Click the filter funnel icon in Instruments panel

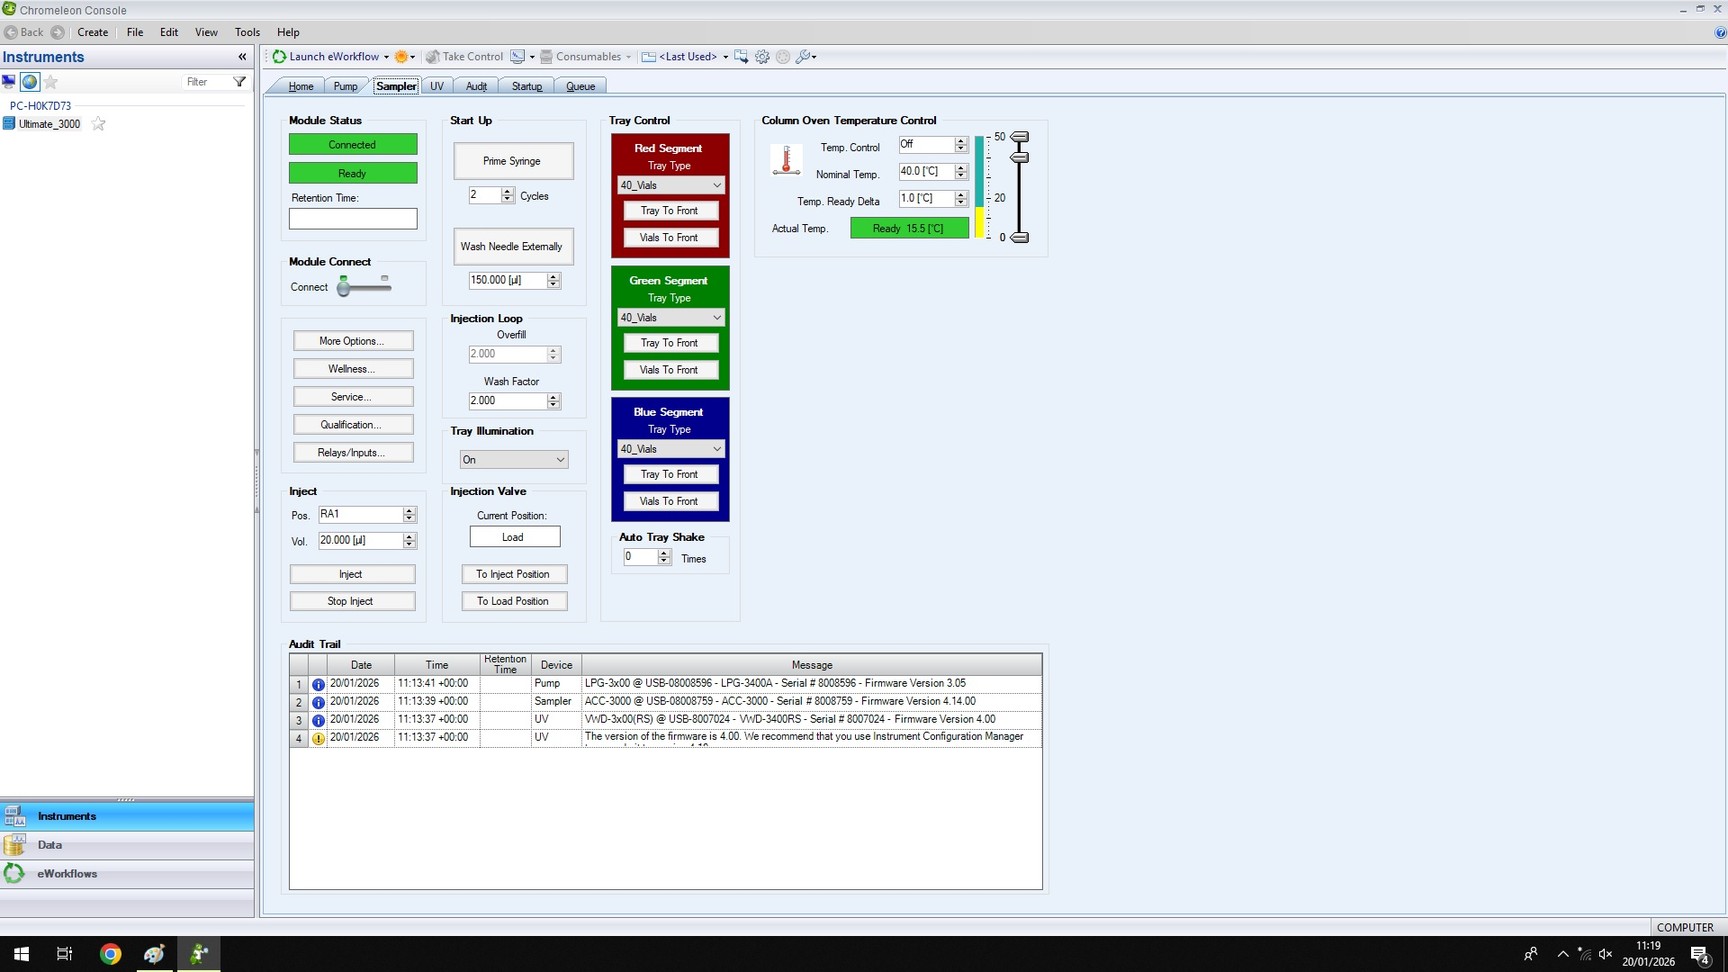(x=238, y=82)
